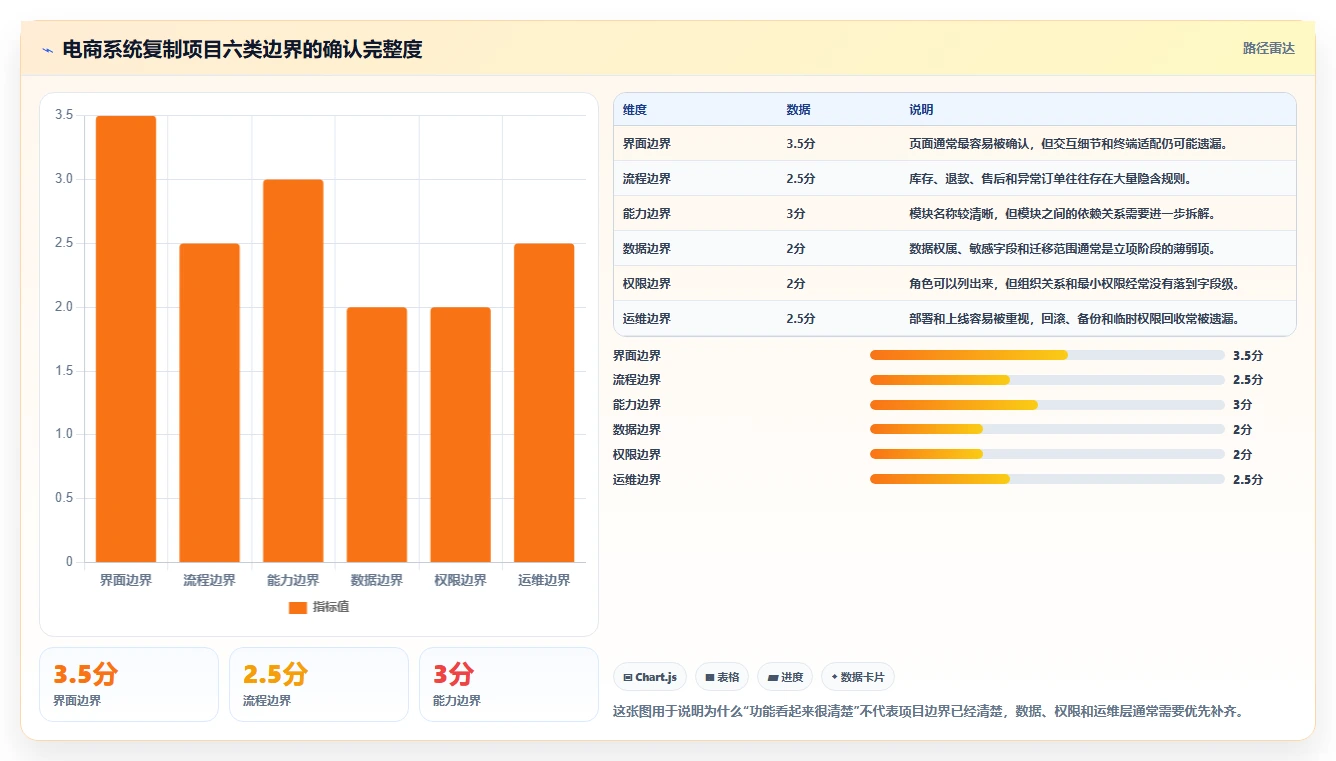Open the 3.5分 界面边界 data card
The image size is (1336, 761).
[x=129, y=684]
